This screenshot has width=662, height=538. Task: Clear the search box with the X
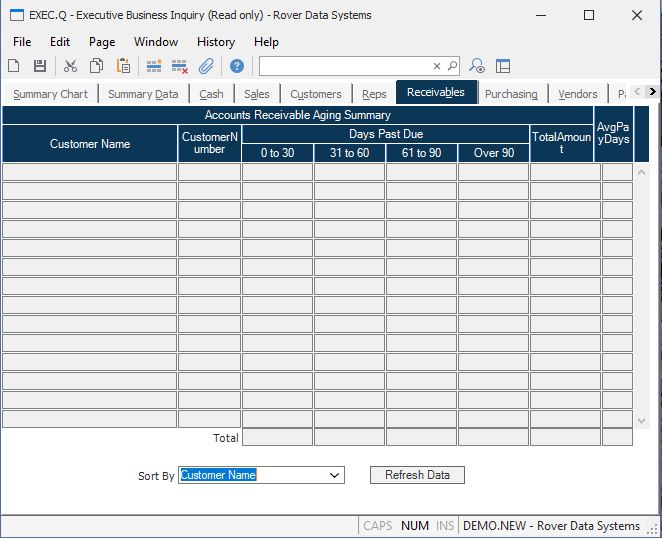(437, 66)
